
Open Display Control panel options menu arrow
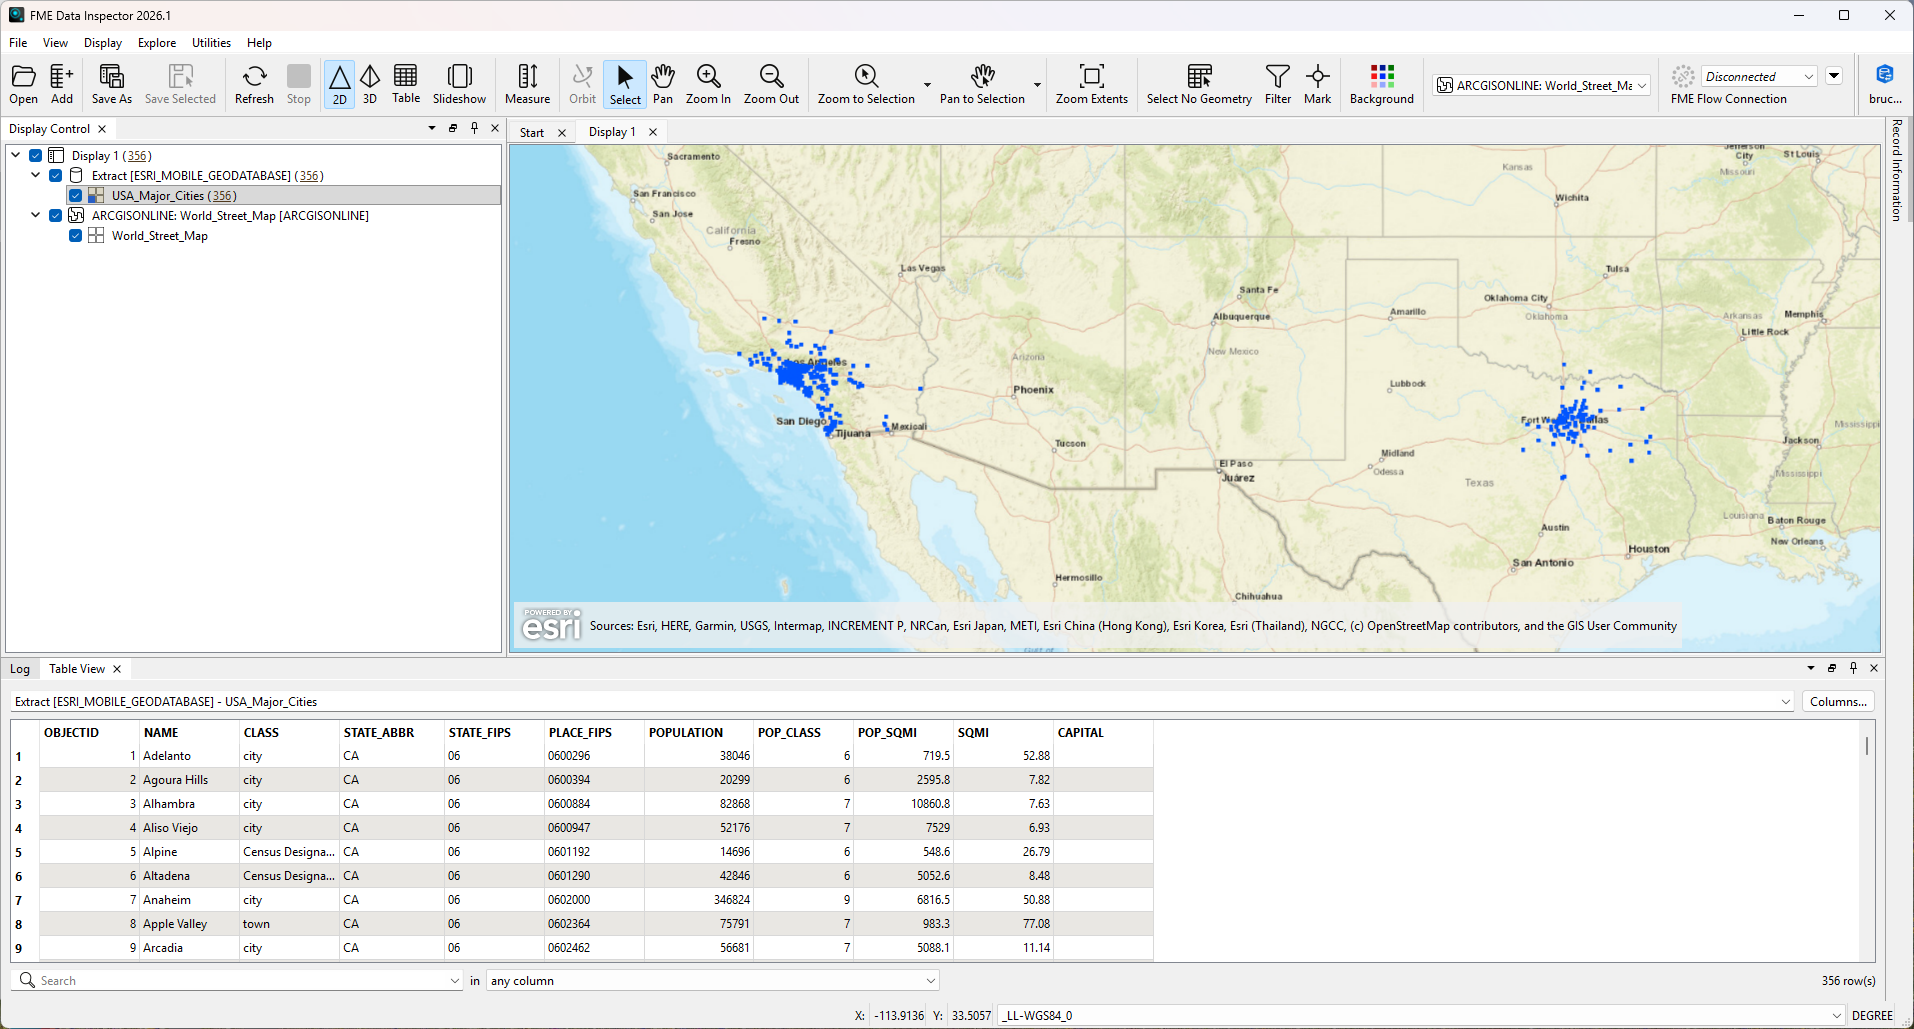point(432,128)
